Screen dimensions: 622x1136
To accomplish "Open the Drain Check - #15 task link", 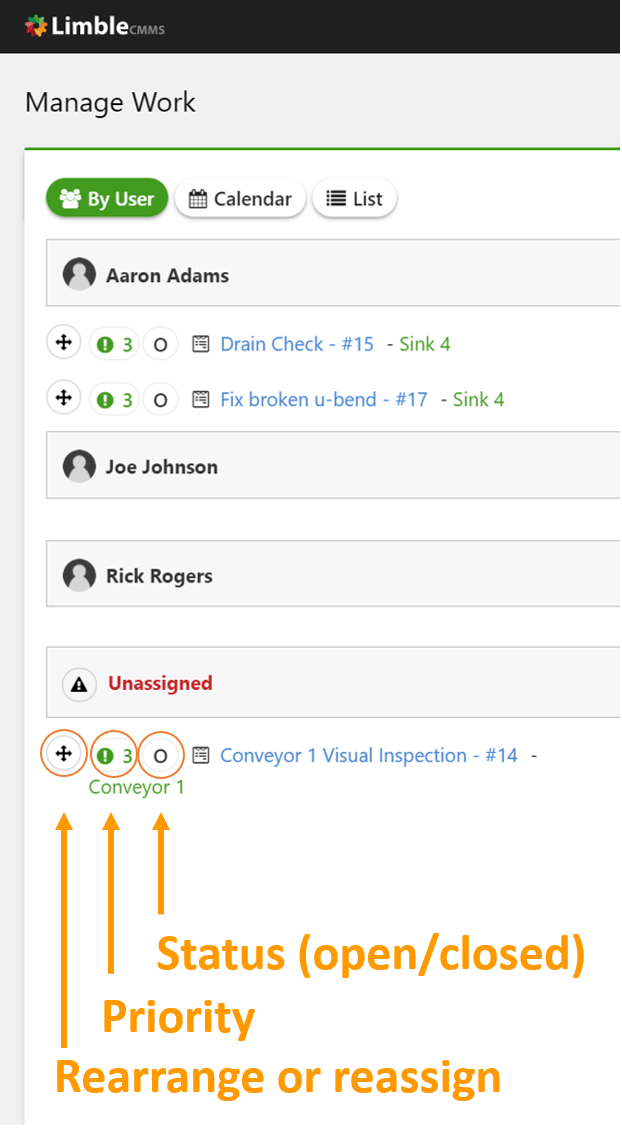I will [297, 343].
